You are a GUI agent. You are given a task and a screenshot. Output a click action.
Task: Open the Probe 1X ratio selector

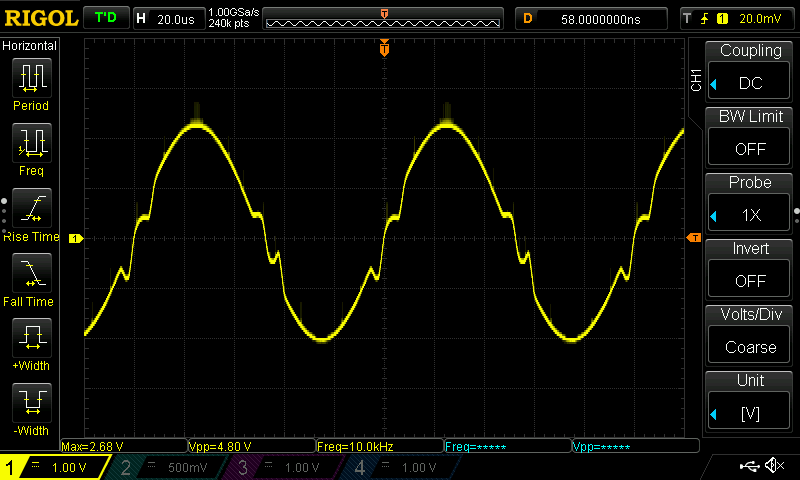(751, 203)
